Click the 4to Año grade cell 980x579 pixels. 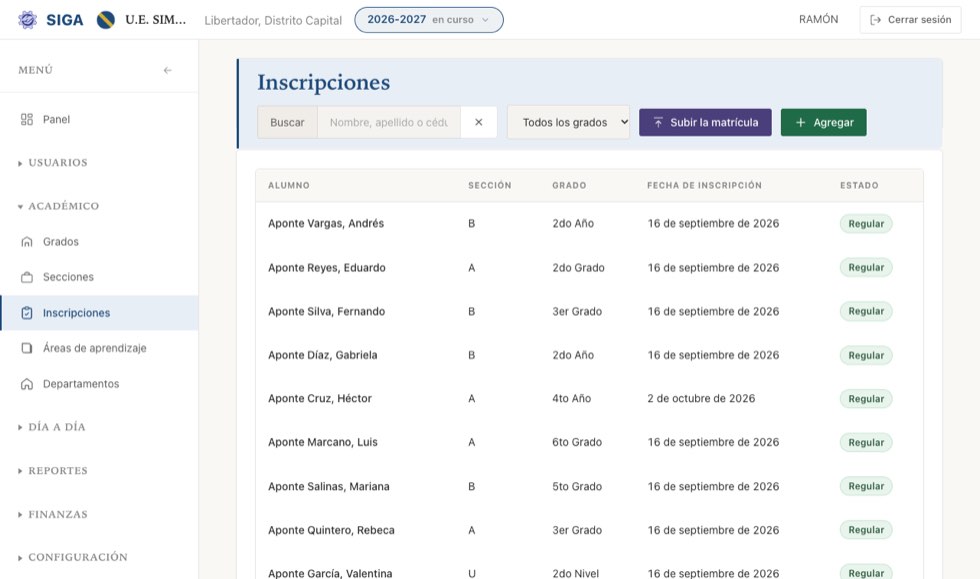tap(571, 398)
